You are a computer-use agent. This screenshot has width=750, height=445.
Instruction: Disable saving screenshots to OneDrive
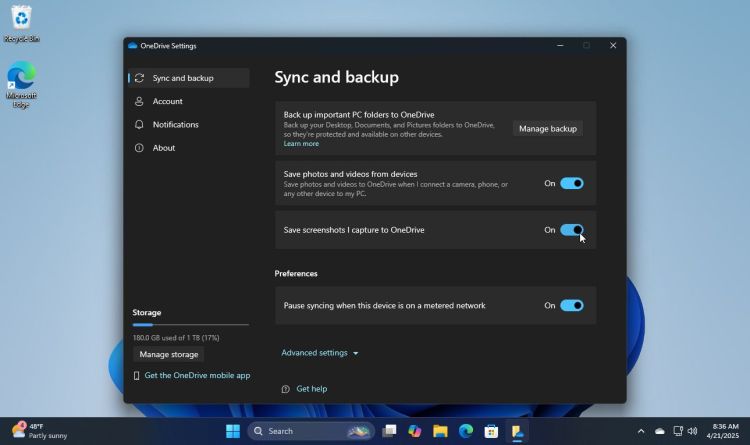[571, 230]
